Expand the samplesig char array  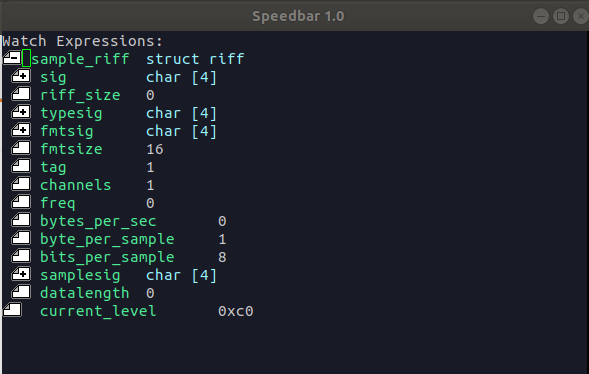click(x=21, y=274)
